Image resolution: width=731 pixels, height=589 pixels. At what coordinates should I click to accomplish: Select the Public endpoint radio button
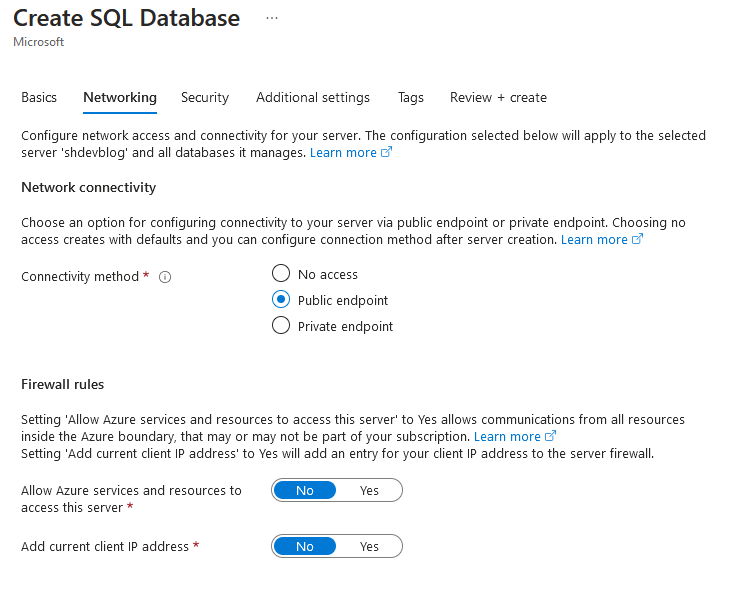point(281,299)
